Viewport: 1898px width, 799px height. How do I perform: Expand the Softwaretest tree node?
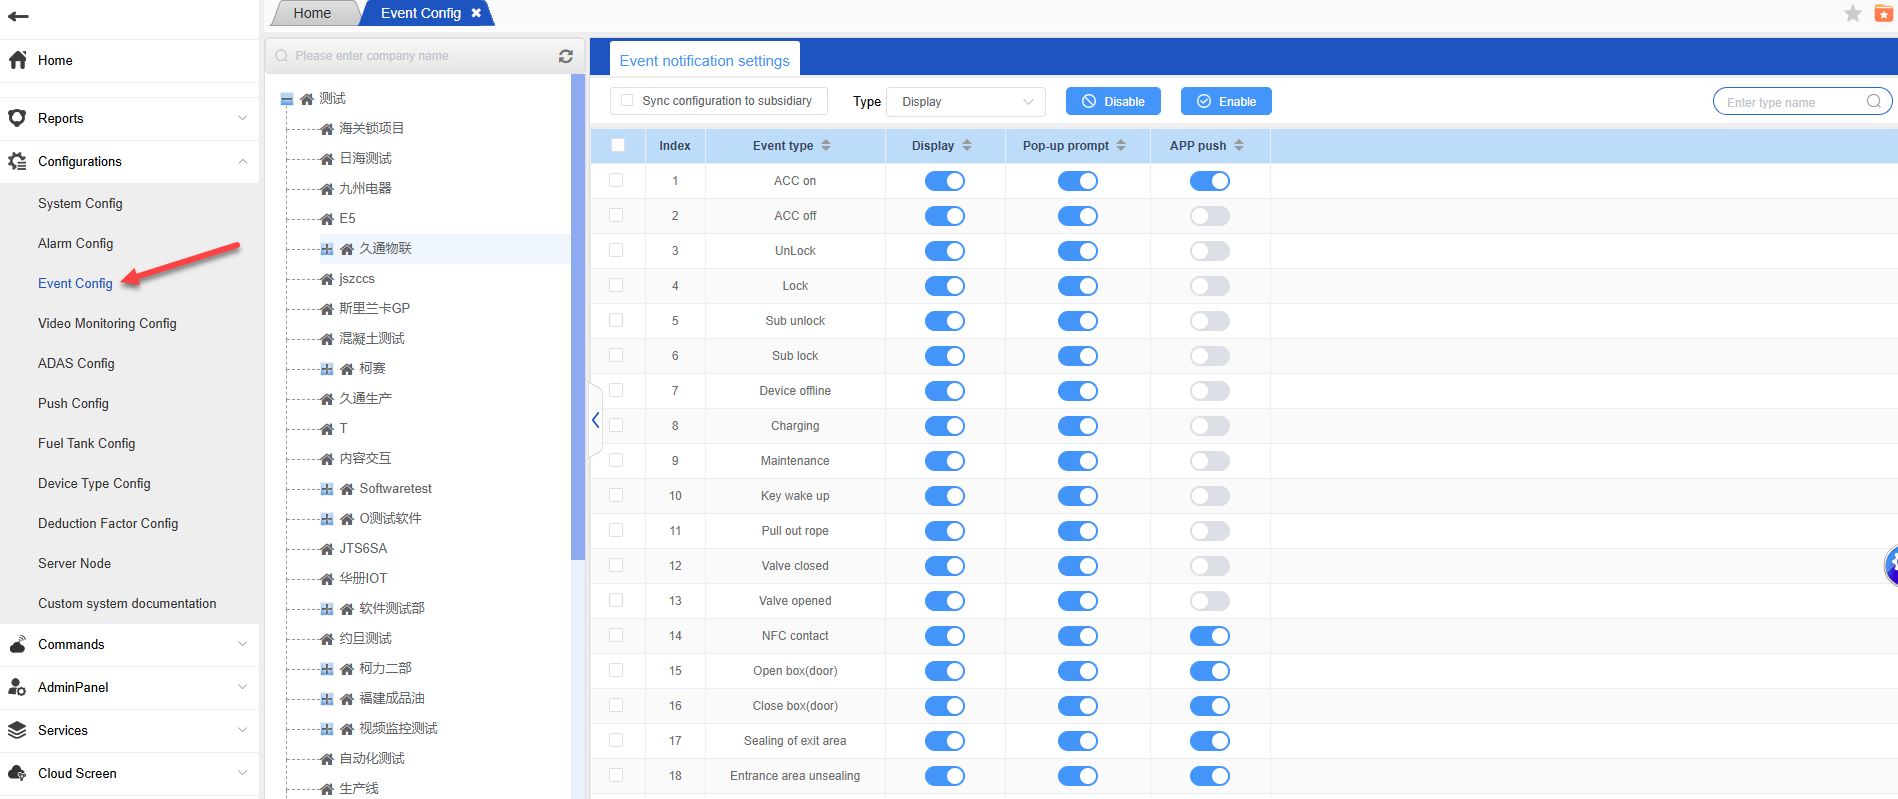click(327, 489)
